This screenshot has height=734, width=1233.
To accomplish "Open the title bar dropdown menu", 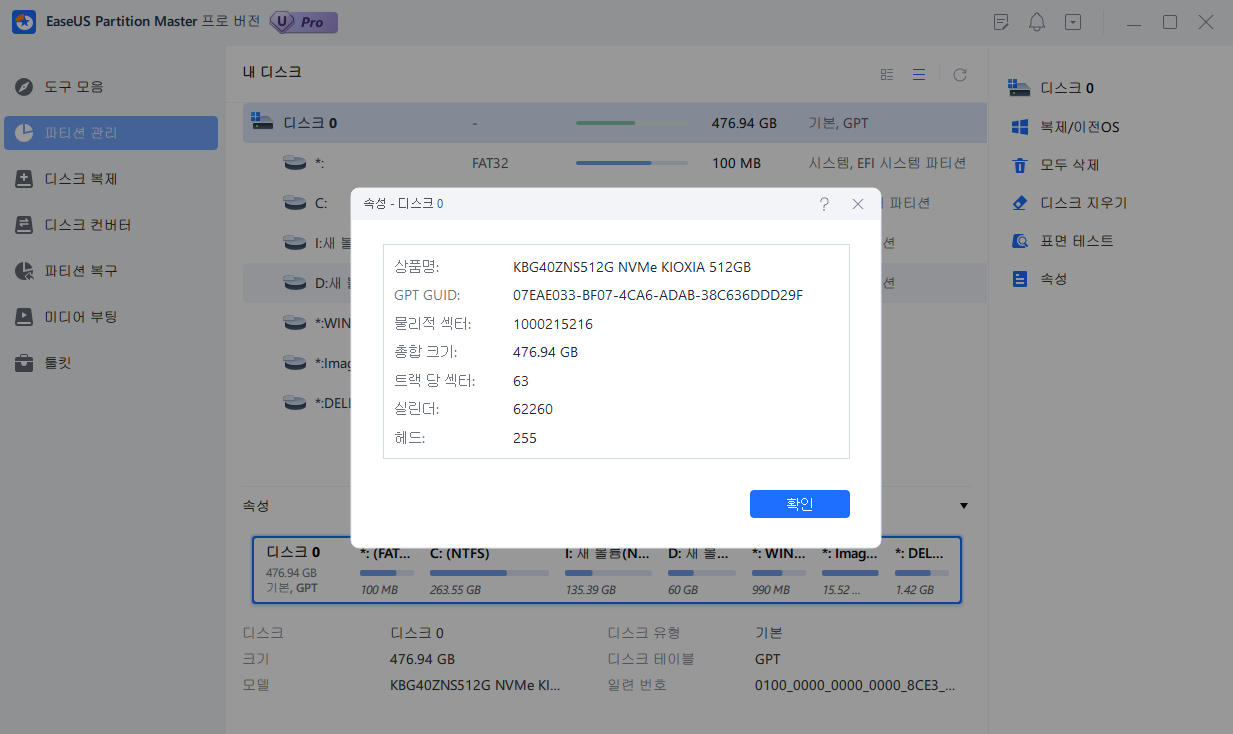I will [x=1073, y=21].
